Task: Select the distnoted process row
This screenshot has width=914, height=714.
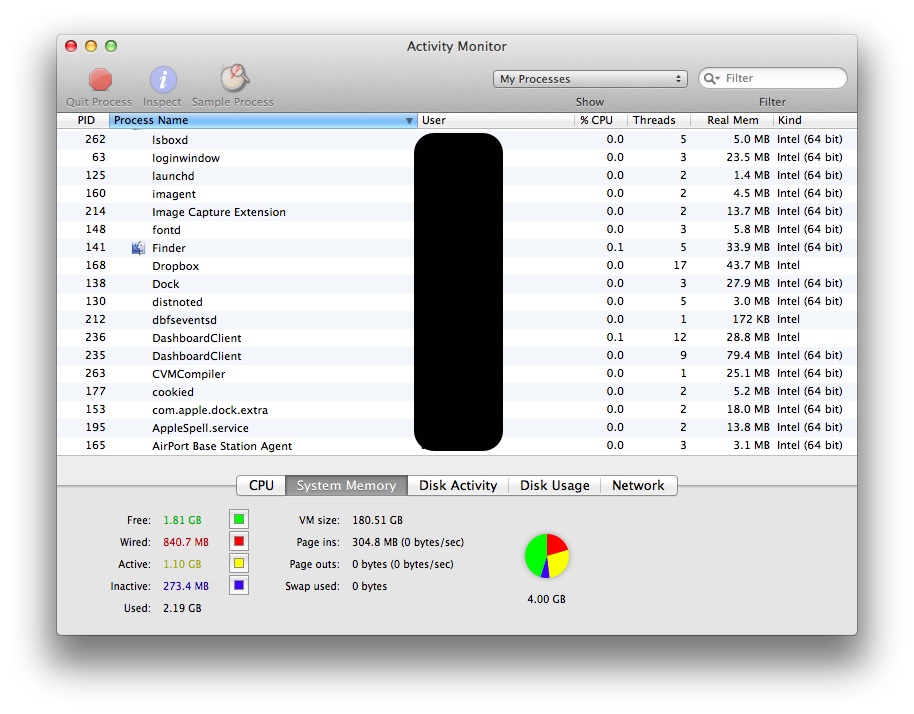Action: (x=457, y=302)
